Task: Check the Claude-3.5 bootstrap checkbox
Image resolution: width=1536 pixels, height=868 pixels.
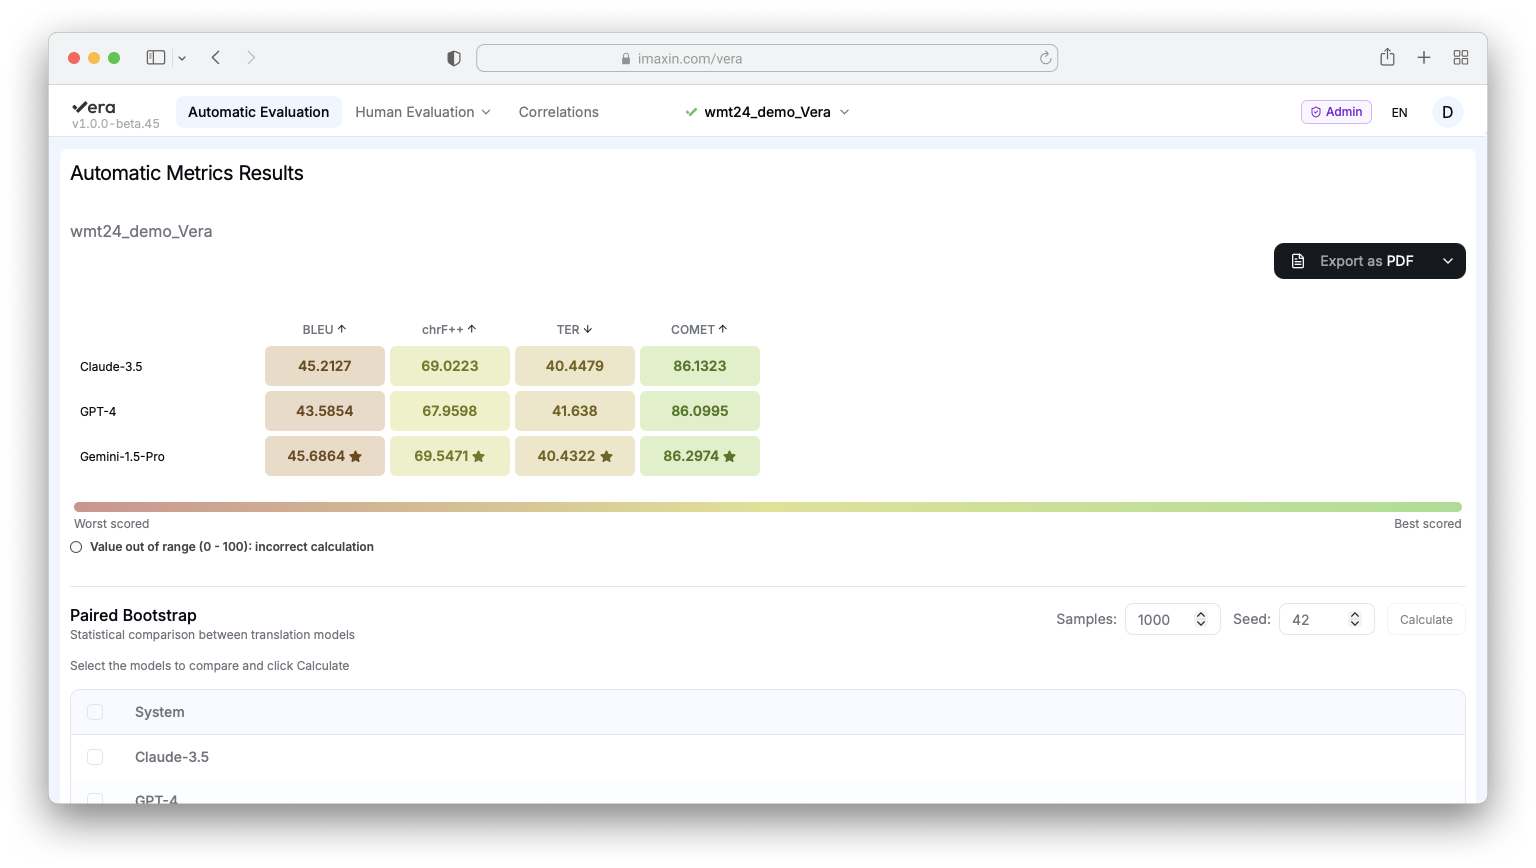Action: click(95, 757)
